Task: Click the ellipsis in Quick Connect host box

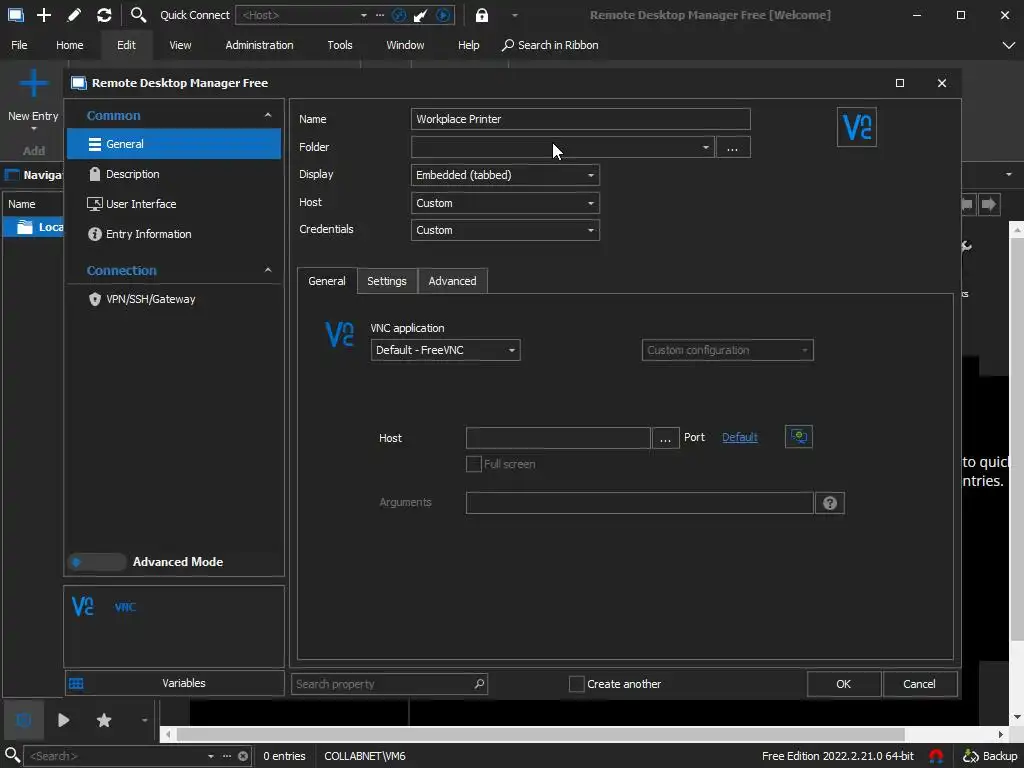Action: tap(379, 15)
